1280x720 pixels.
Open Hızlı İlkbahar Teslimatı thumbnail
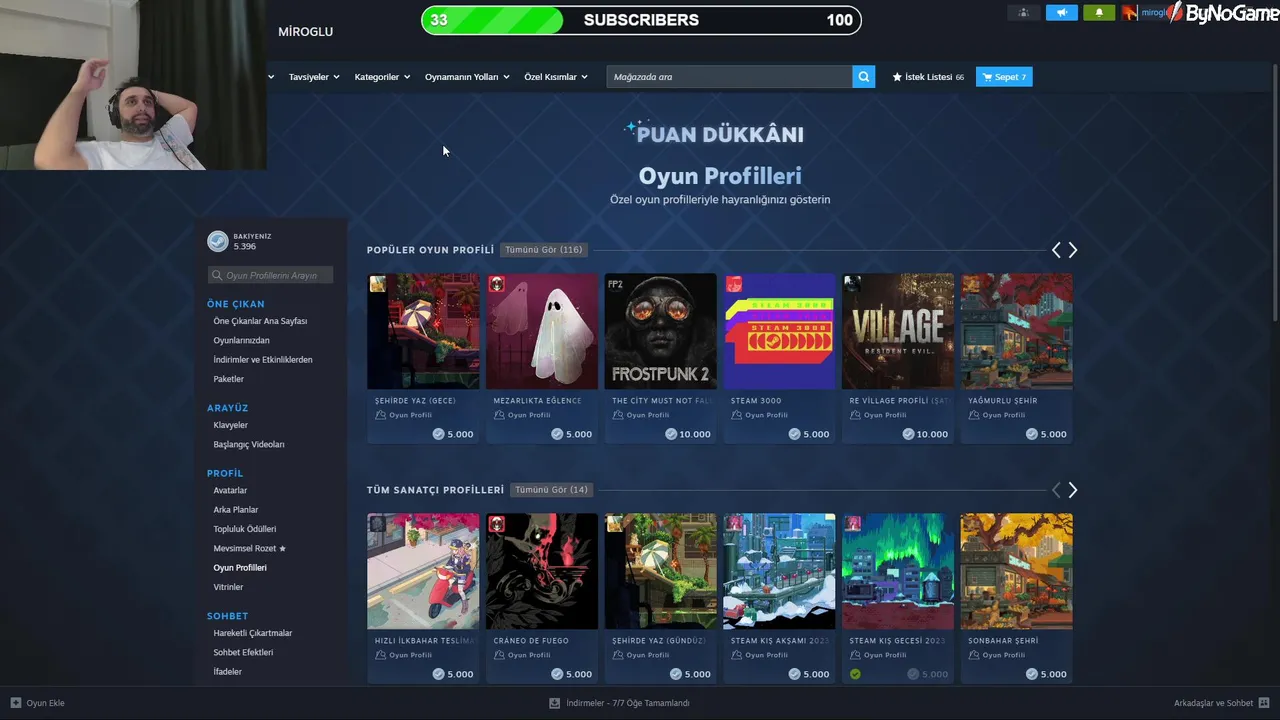tap(423, 571)
